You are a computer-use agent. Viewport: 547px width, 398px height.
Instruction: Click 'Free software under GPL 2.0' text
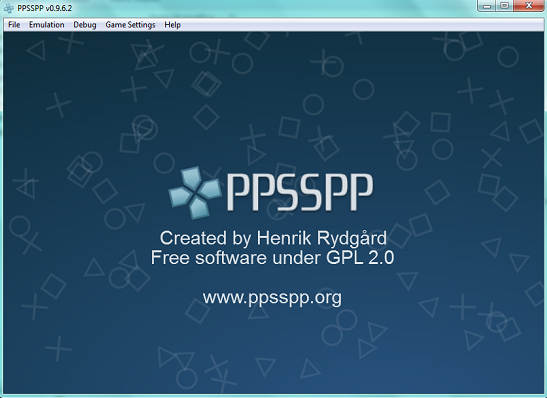click(x=272, y=258)
